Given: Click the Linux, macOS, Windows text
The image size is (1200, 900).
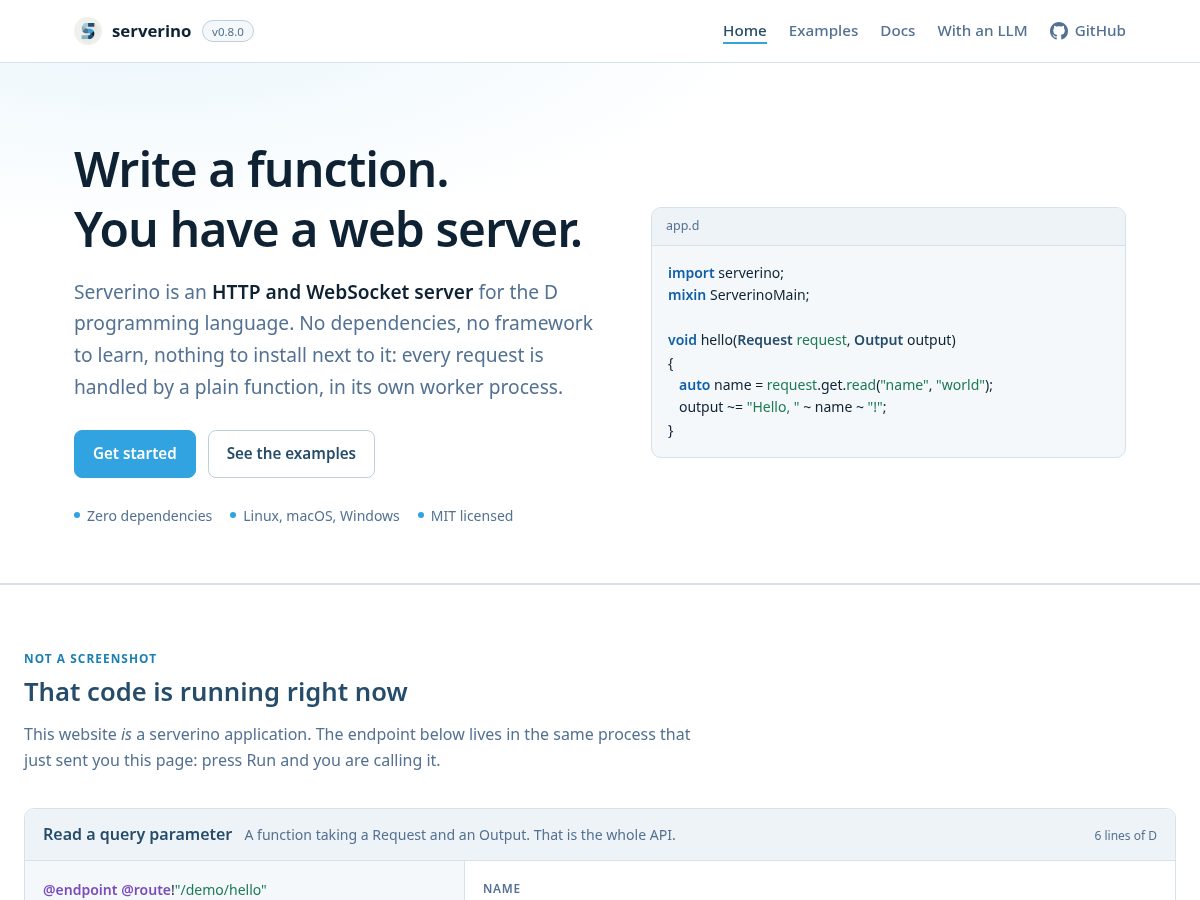Looking at the screenshot, I should coord(321,516).
